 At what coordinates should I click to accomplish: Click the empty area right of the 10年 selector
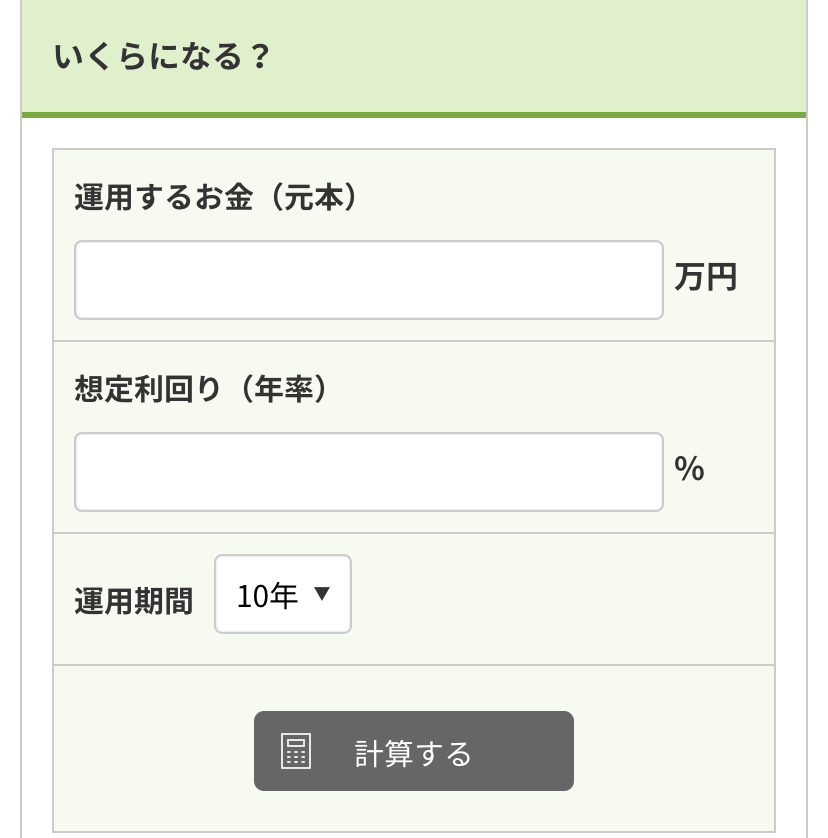click(x=561, y=599)
